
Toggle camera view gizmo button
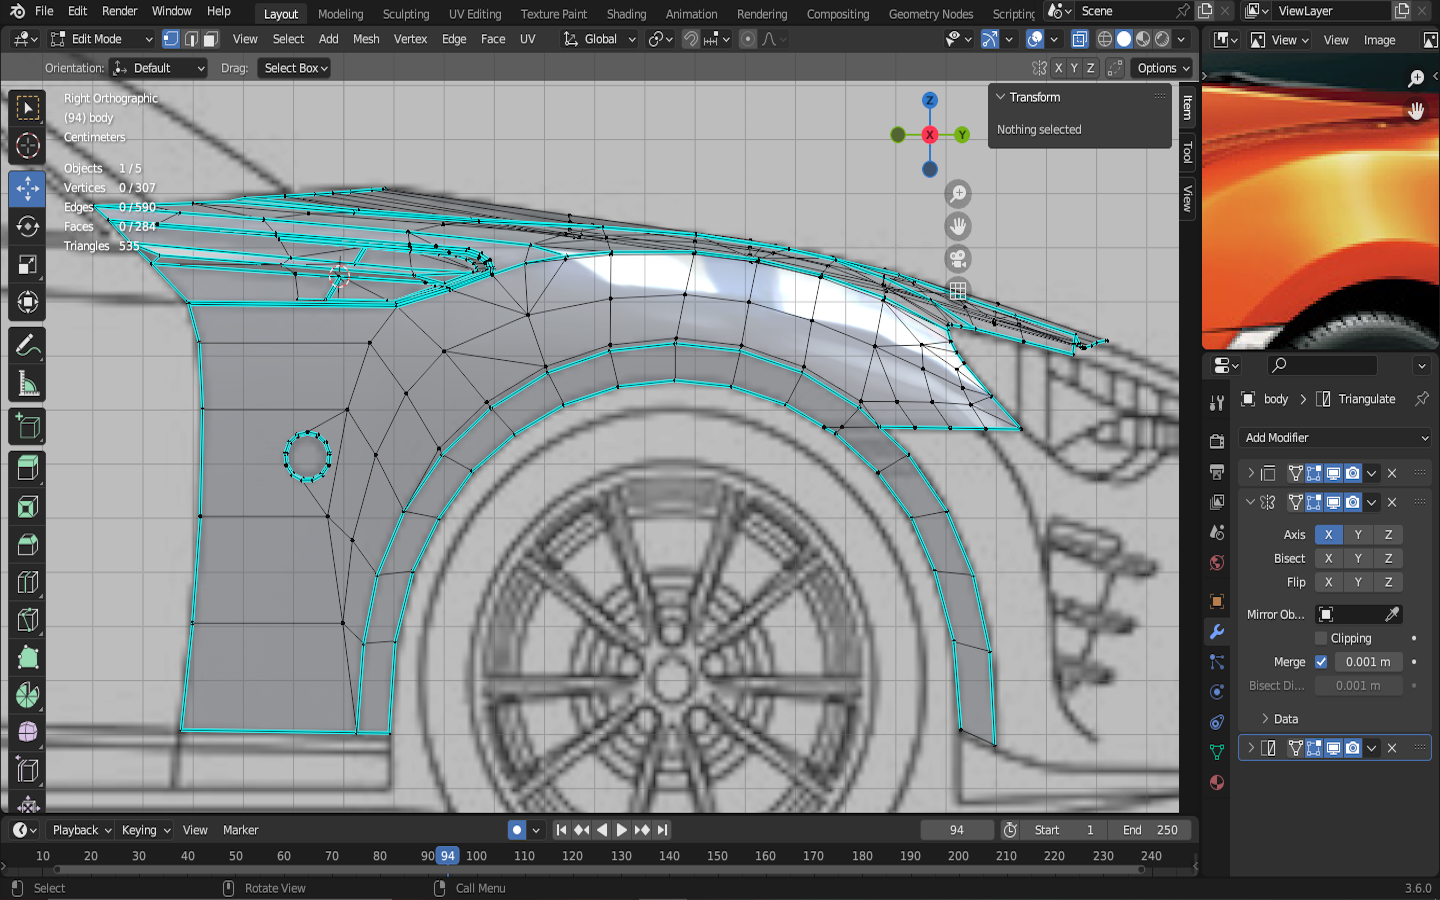point(958,259)
